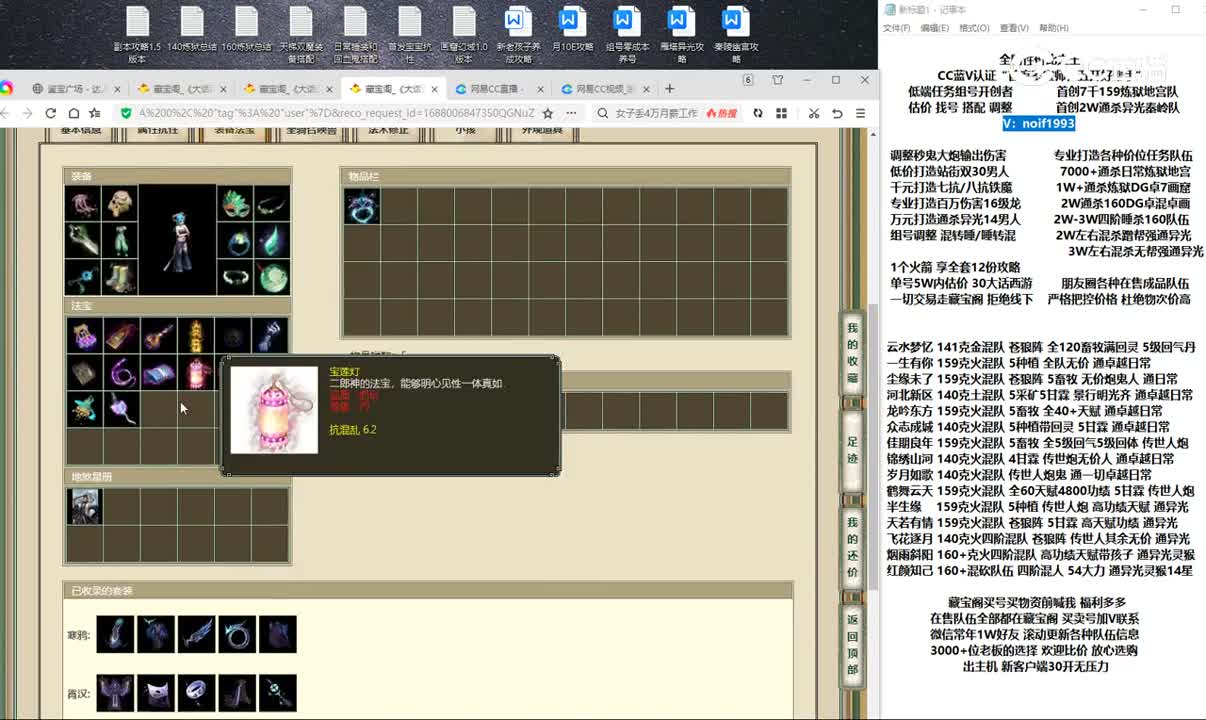Open the 查看(V) menu in Notepad
This screenshot has width=1206, height=720.
(x=1014, y=28)
